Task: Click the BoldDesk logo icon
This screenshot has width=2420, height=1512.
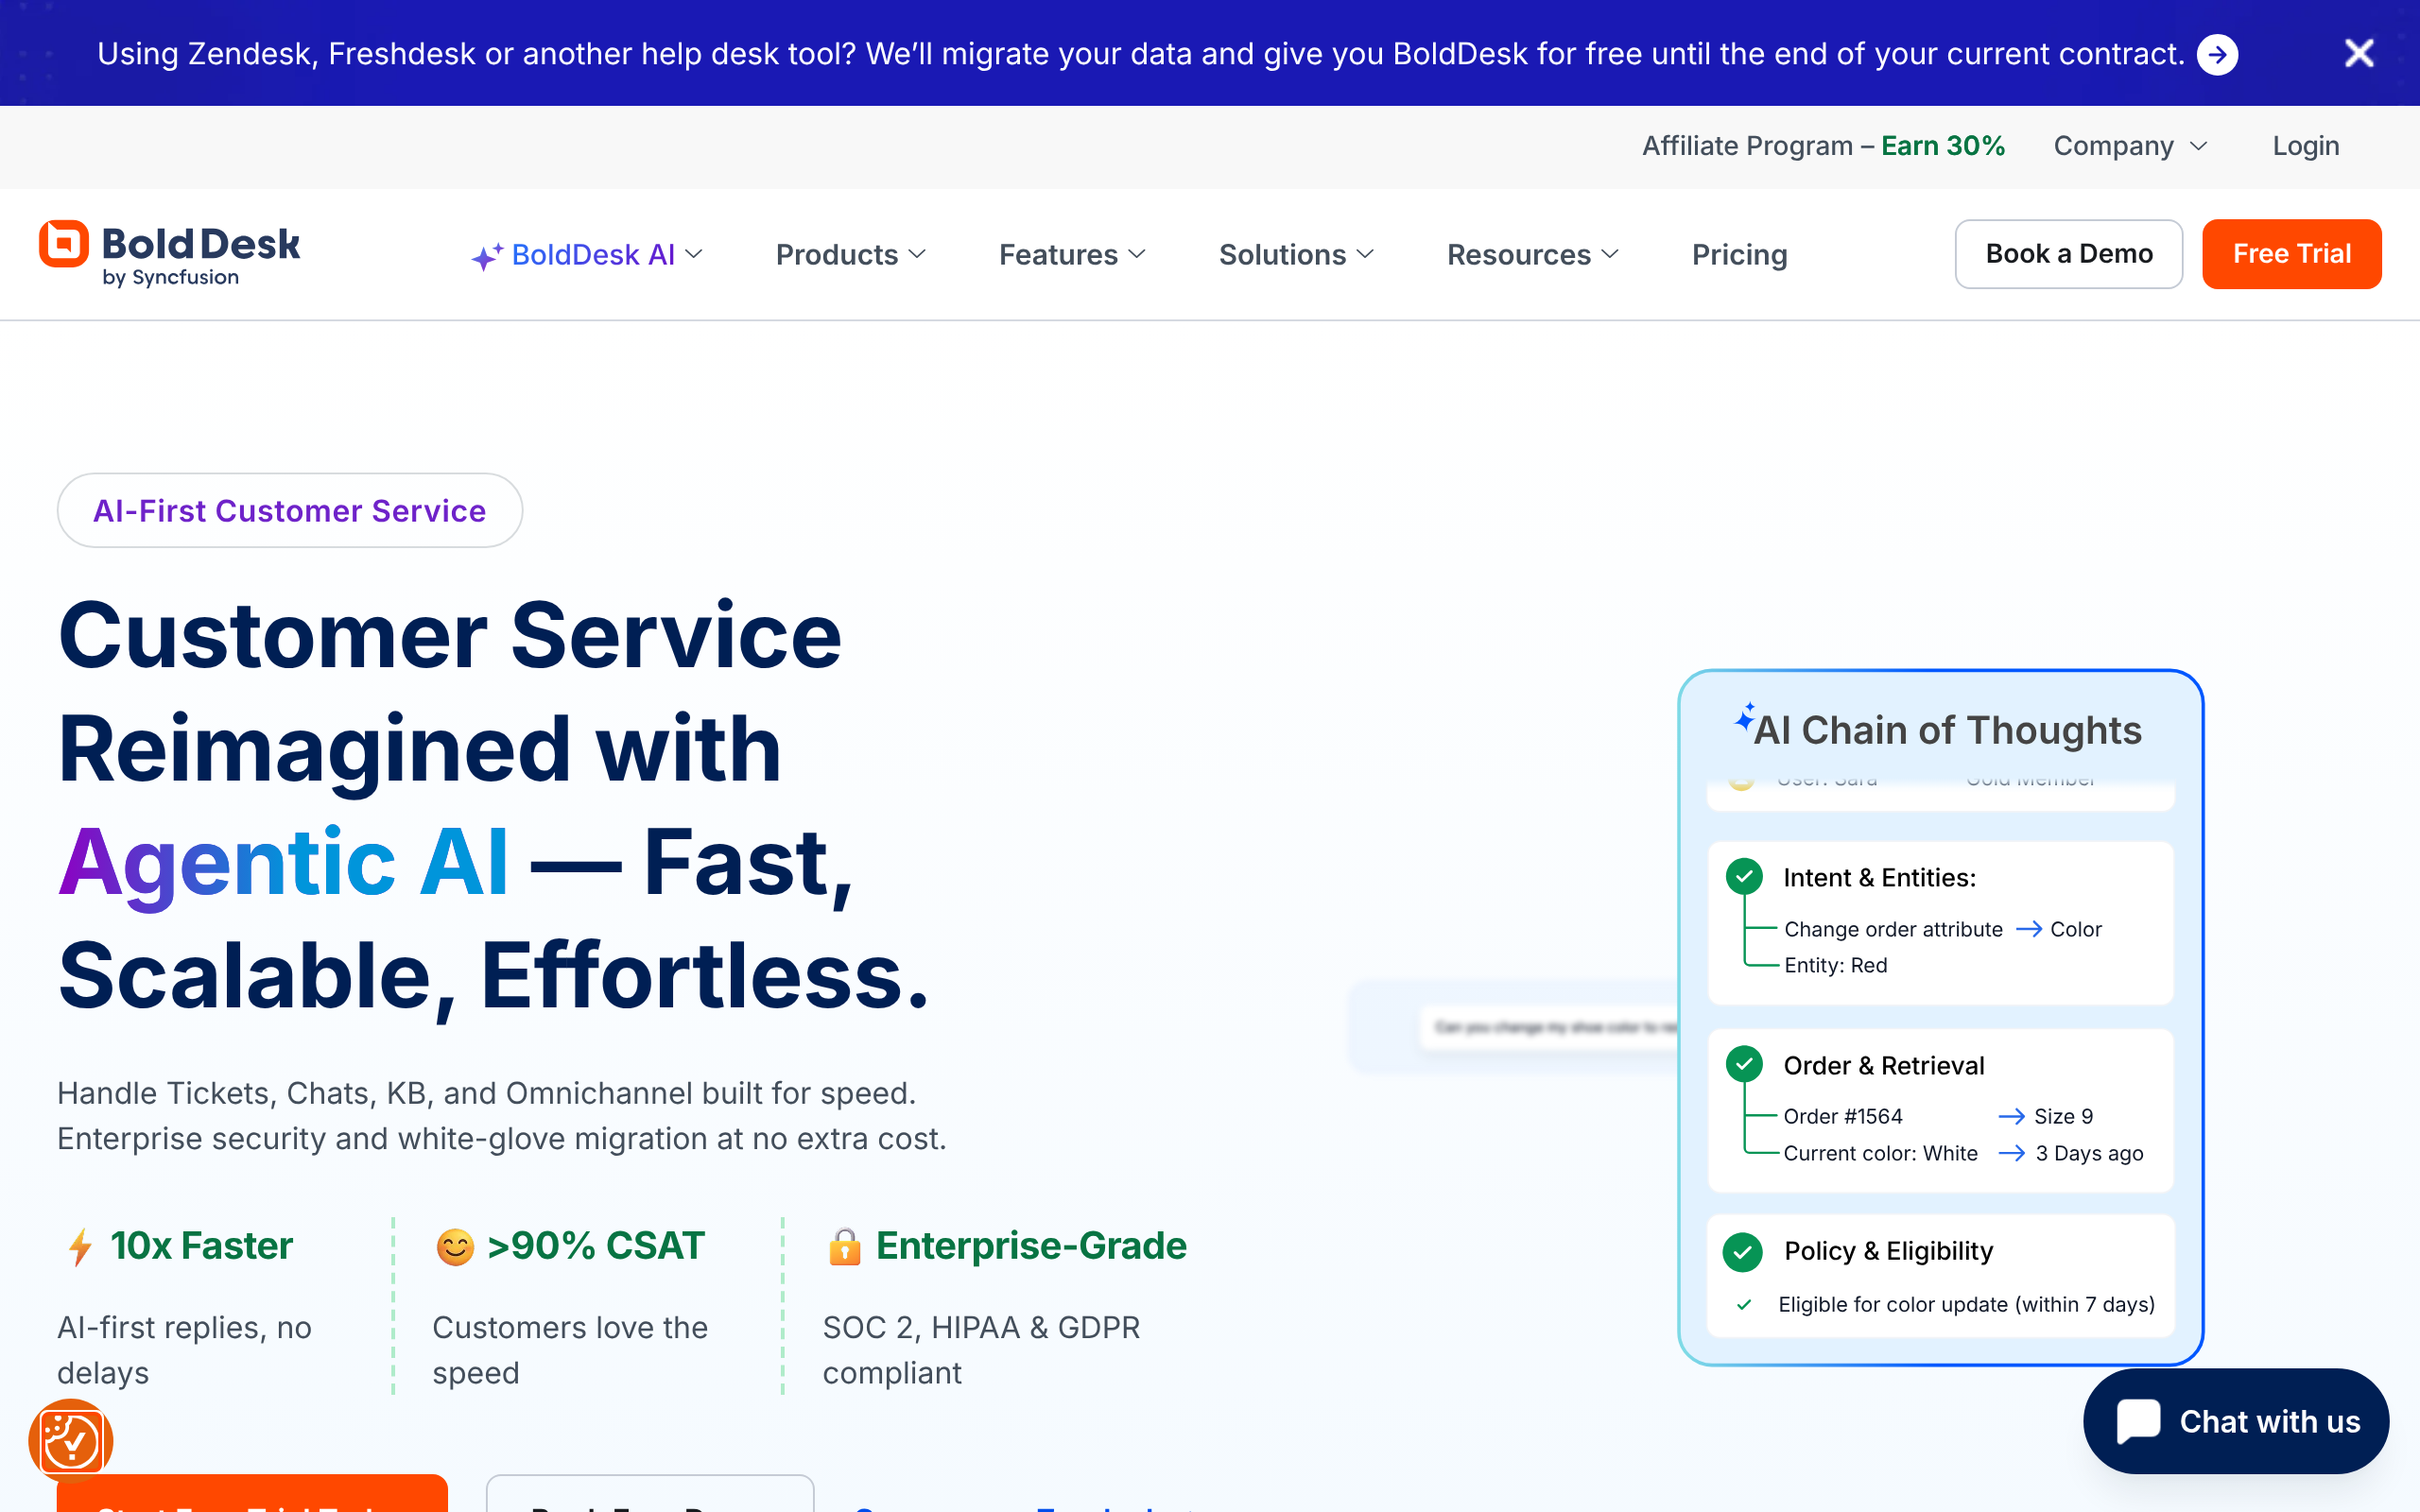Action: pos(64,244)
